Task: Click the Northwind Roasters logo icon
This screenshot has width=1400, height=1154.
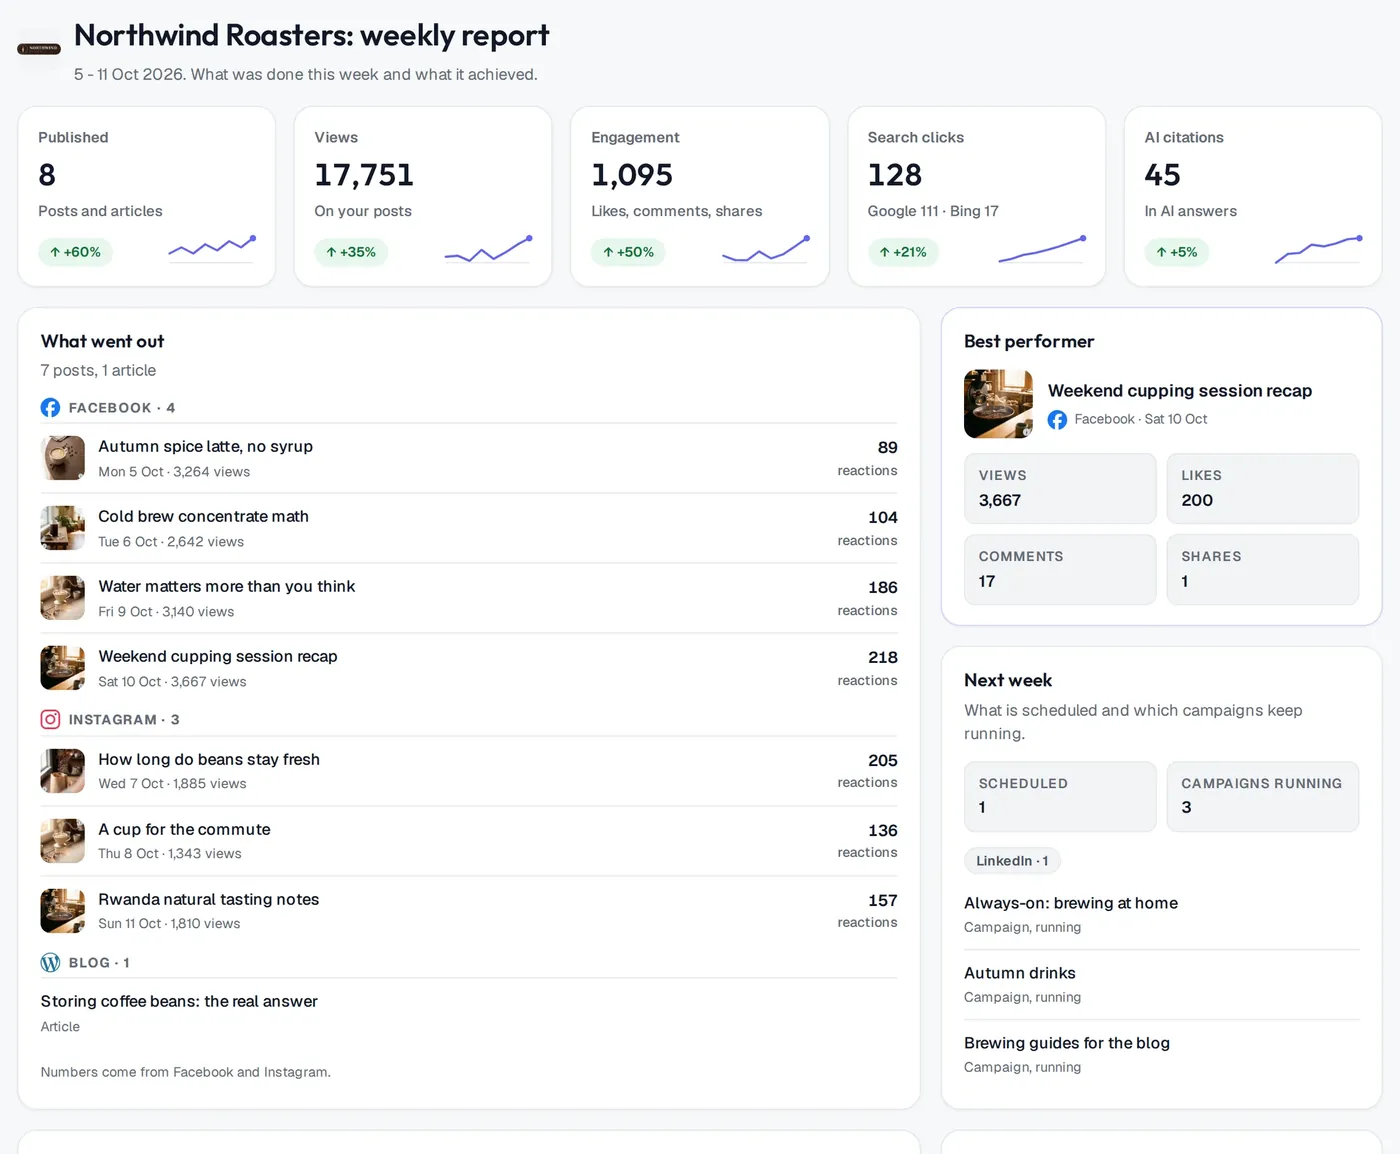Action: coord(39,48)
